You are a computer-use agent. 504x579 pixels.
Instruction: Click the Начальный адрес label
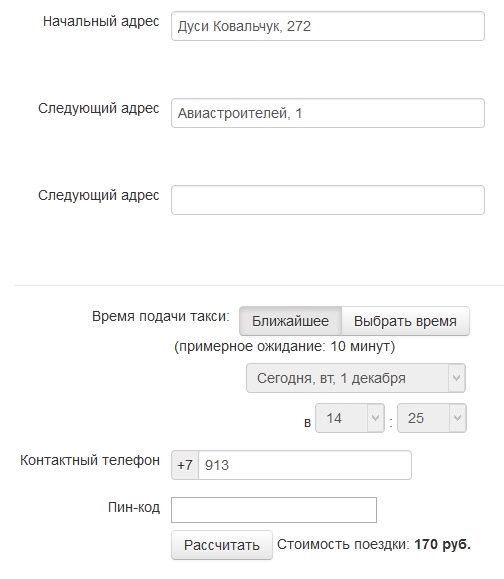(101, 22)
